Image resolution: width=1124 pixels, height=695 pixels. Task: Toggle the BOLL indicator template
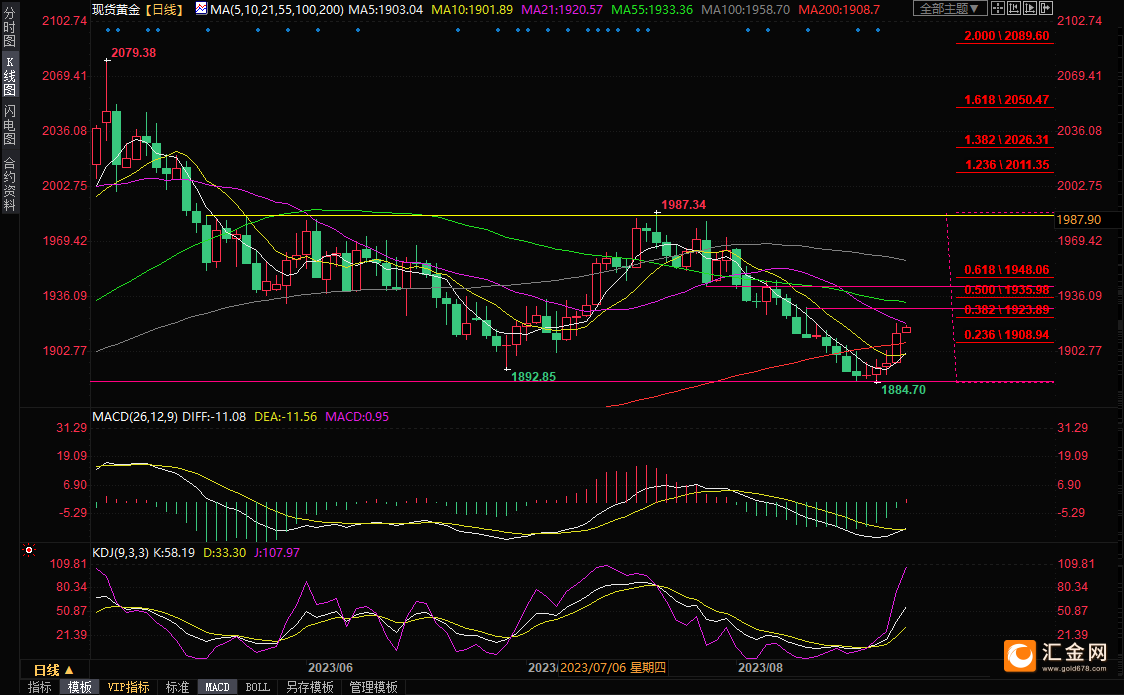[x=257, y=687]
